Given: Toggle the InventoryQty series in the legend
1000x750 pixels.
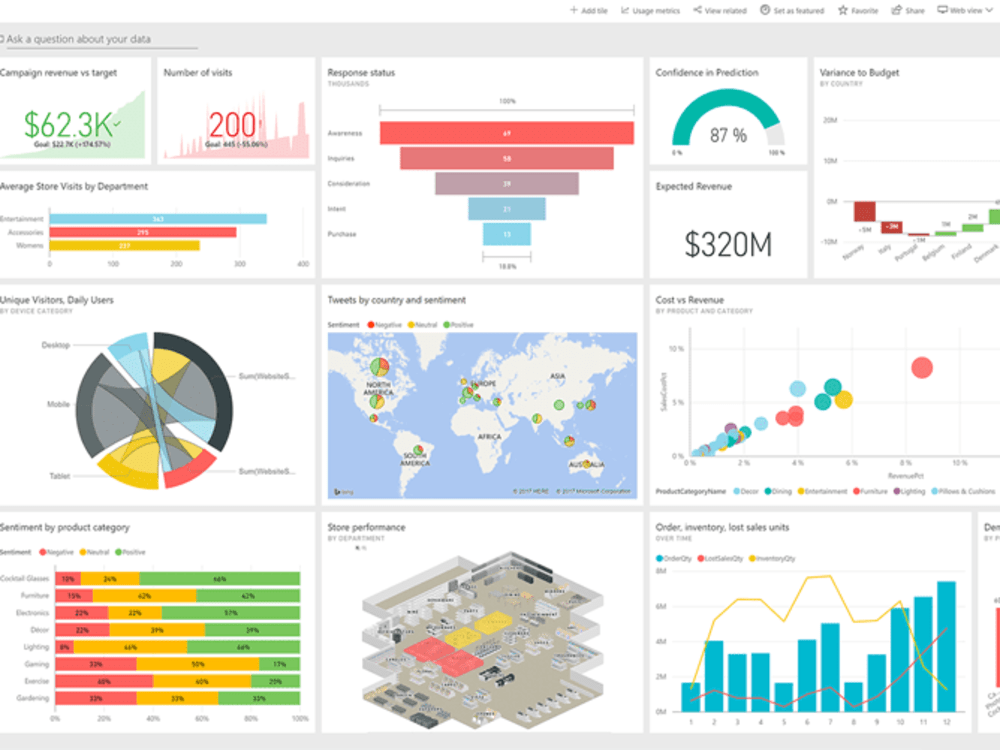Looking at the screenshot, I should click(x=772, y=557).
